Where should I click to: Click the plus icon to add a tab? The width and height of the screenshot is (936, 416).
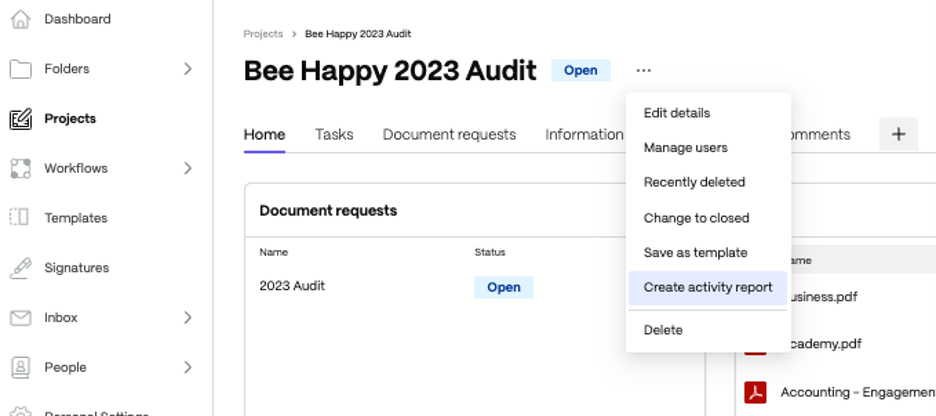[x=898, y=134]
